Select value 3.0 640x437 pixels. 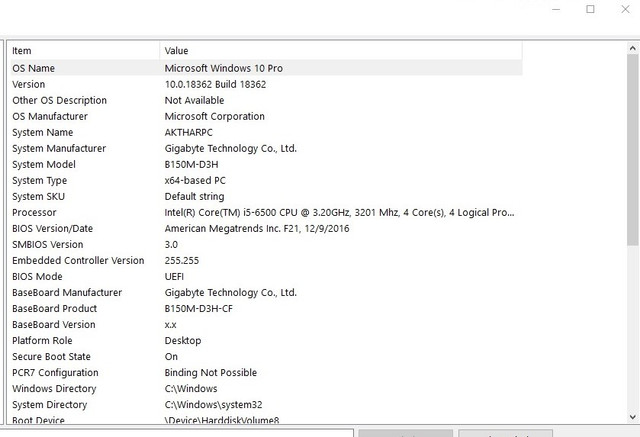pos(171,244)
